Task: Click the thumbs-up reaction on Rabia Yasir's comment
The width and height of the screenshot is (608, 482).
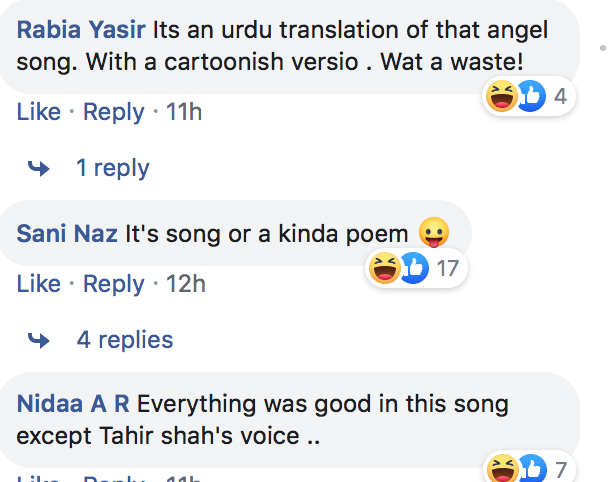Action: 532,96
